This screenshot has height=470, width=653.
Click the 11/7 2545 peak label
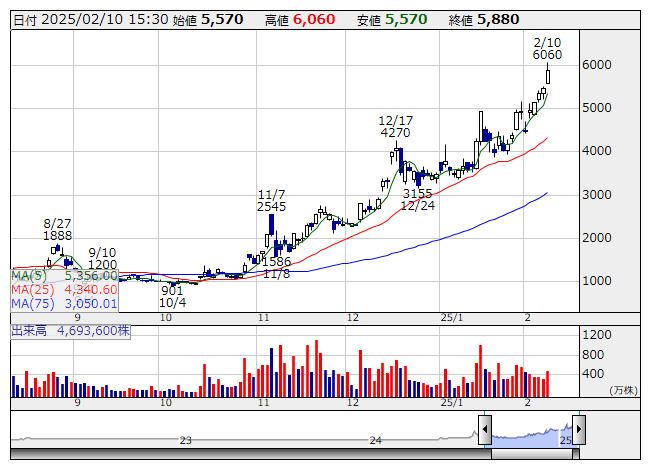[272, 201]
